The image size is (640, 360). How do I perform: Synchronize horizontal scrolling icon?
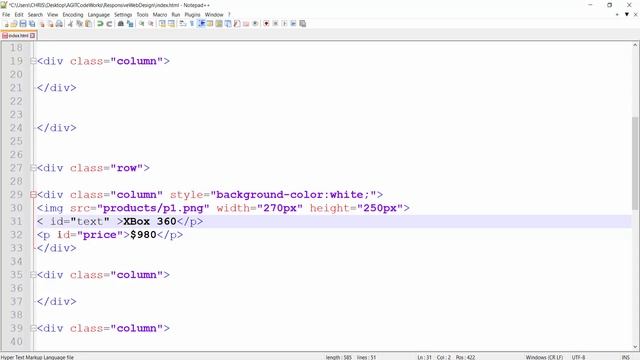[171, 24]
